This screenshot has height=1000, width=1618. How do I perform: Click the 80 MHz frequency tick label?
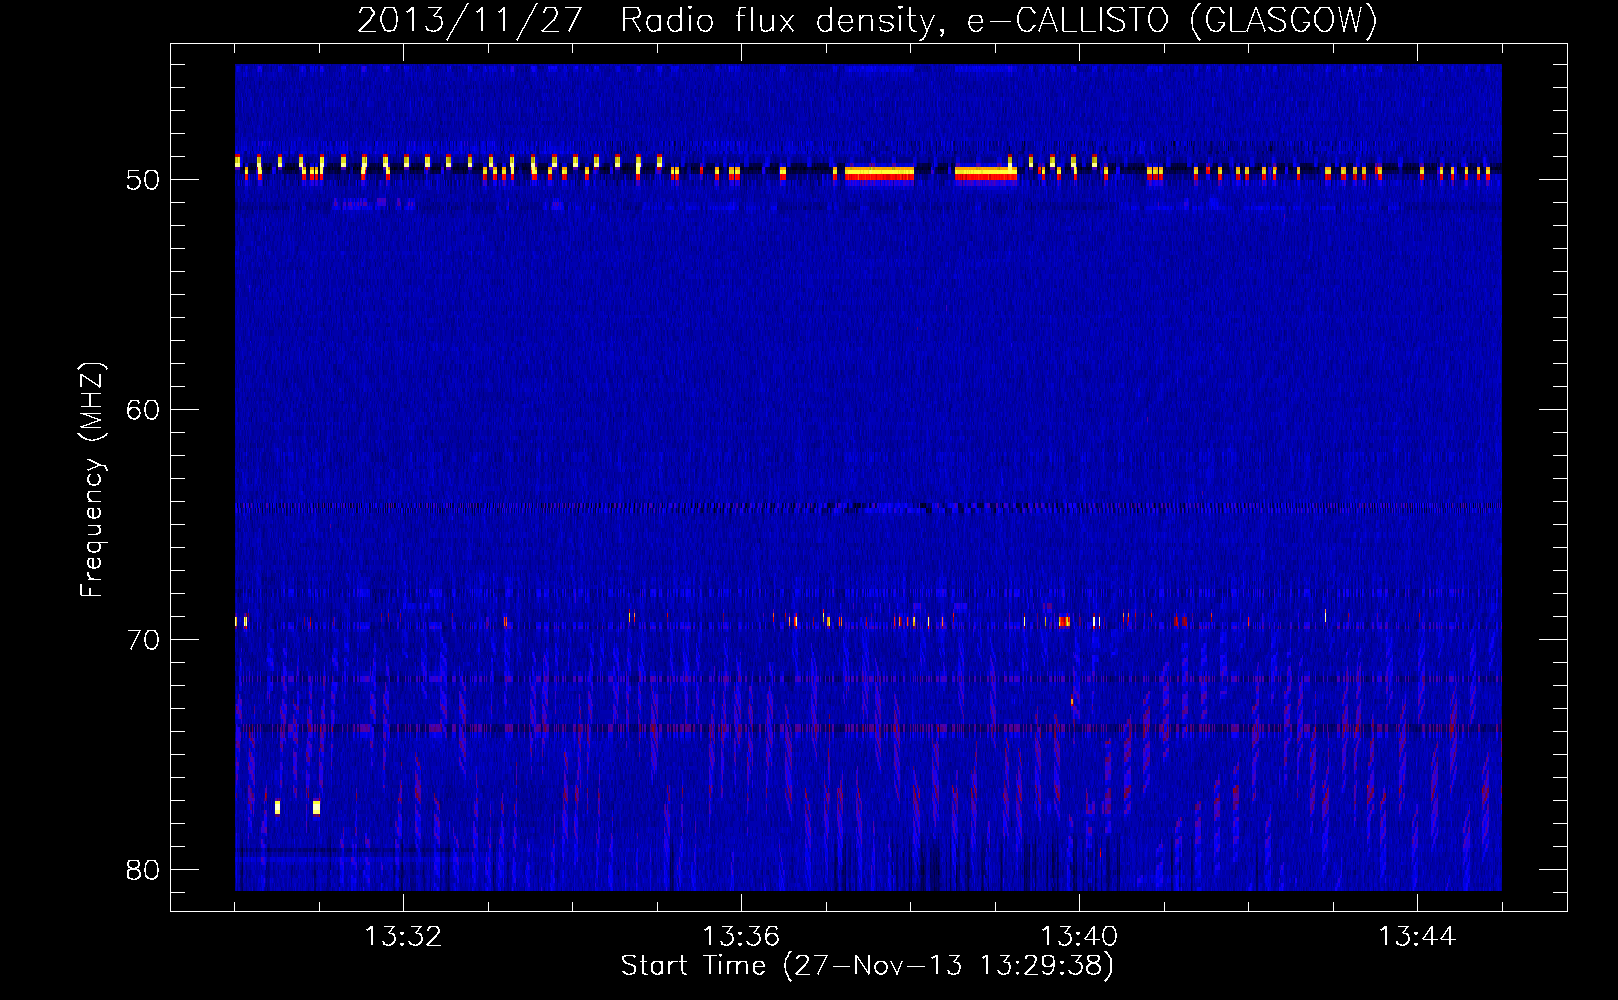[x=143, y=870]
